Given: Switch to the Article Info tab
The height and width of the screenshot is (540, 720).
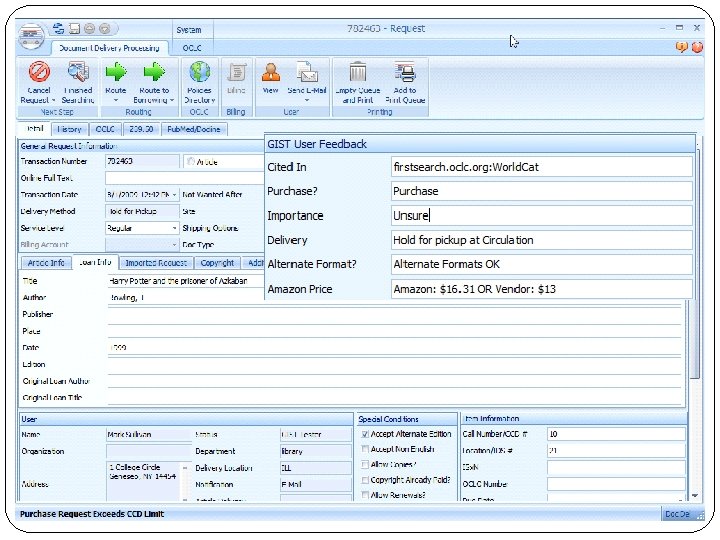Looking at the screenshot, I should [x=46, y=263].
